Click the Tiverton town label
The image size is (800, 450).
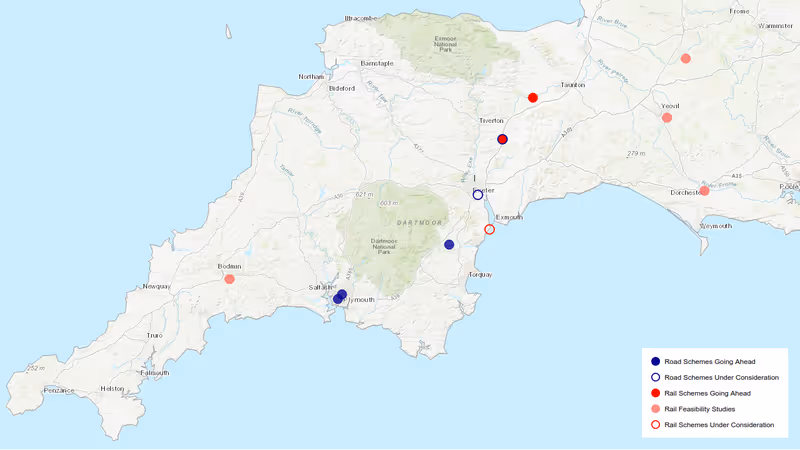pos(491,121)
